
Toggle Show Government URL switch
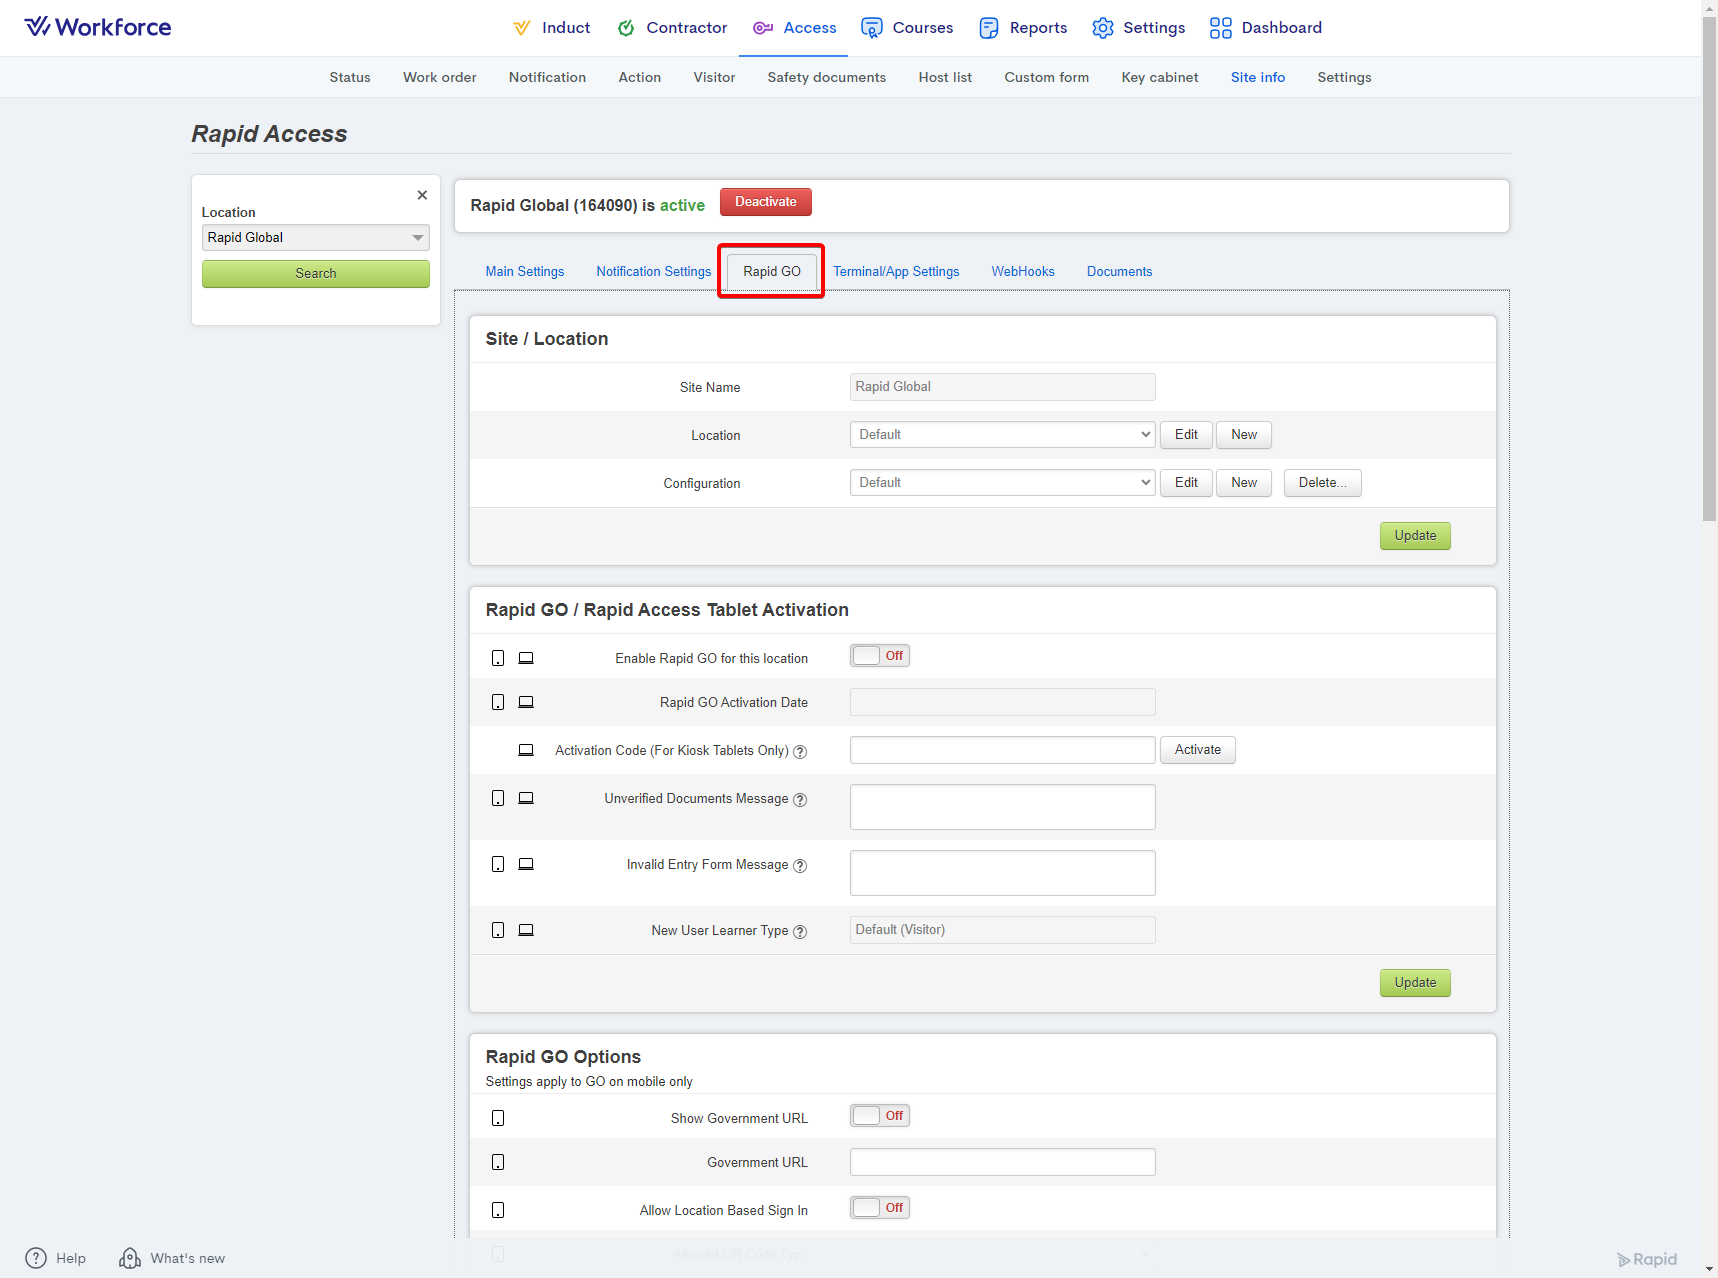880,1116
